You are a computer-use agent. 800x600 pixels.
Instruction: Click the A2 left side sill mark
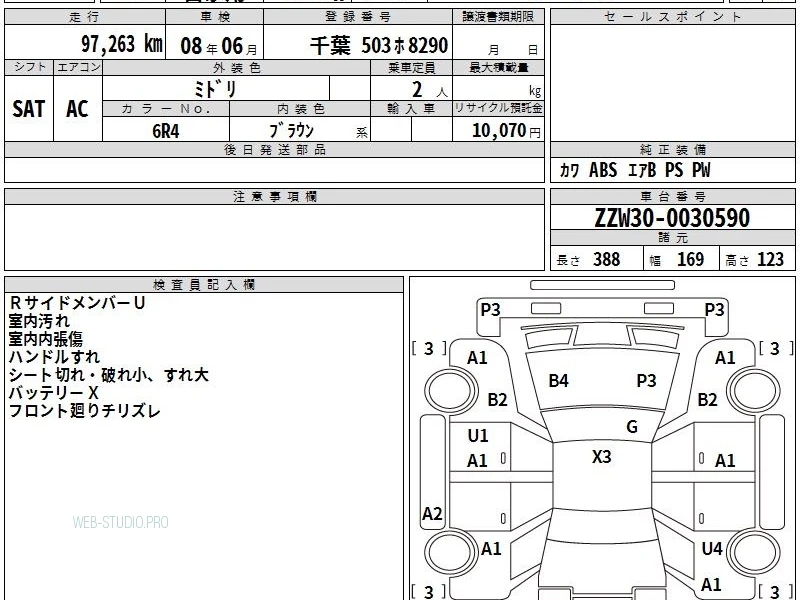[432, 513]
